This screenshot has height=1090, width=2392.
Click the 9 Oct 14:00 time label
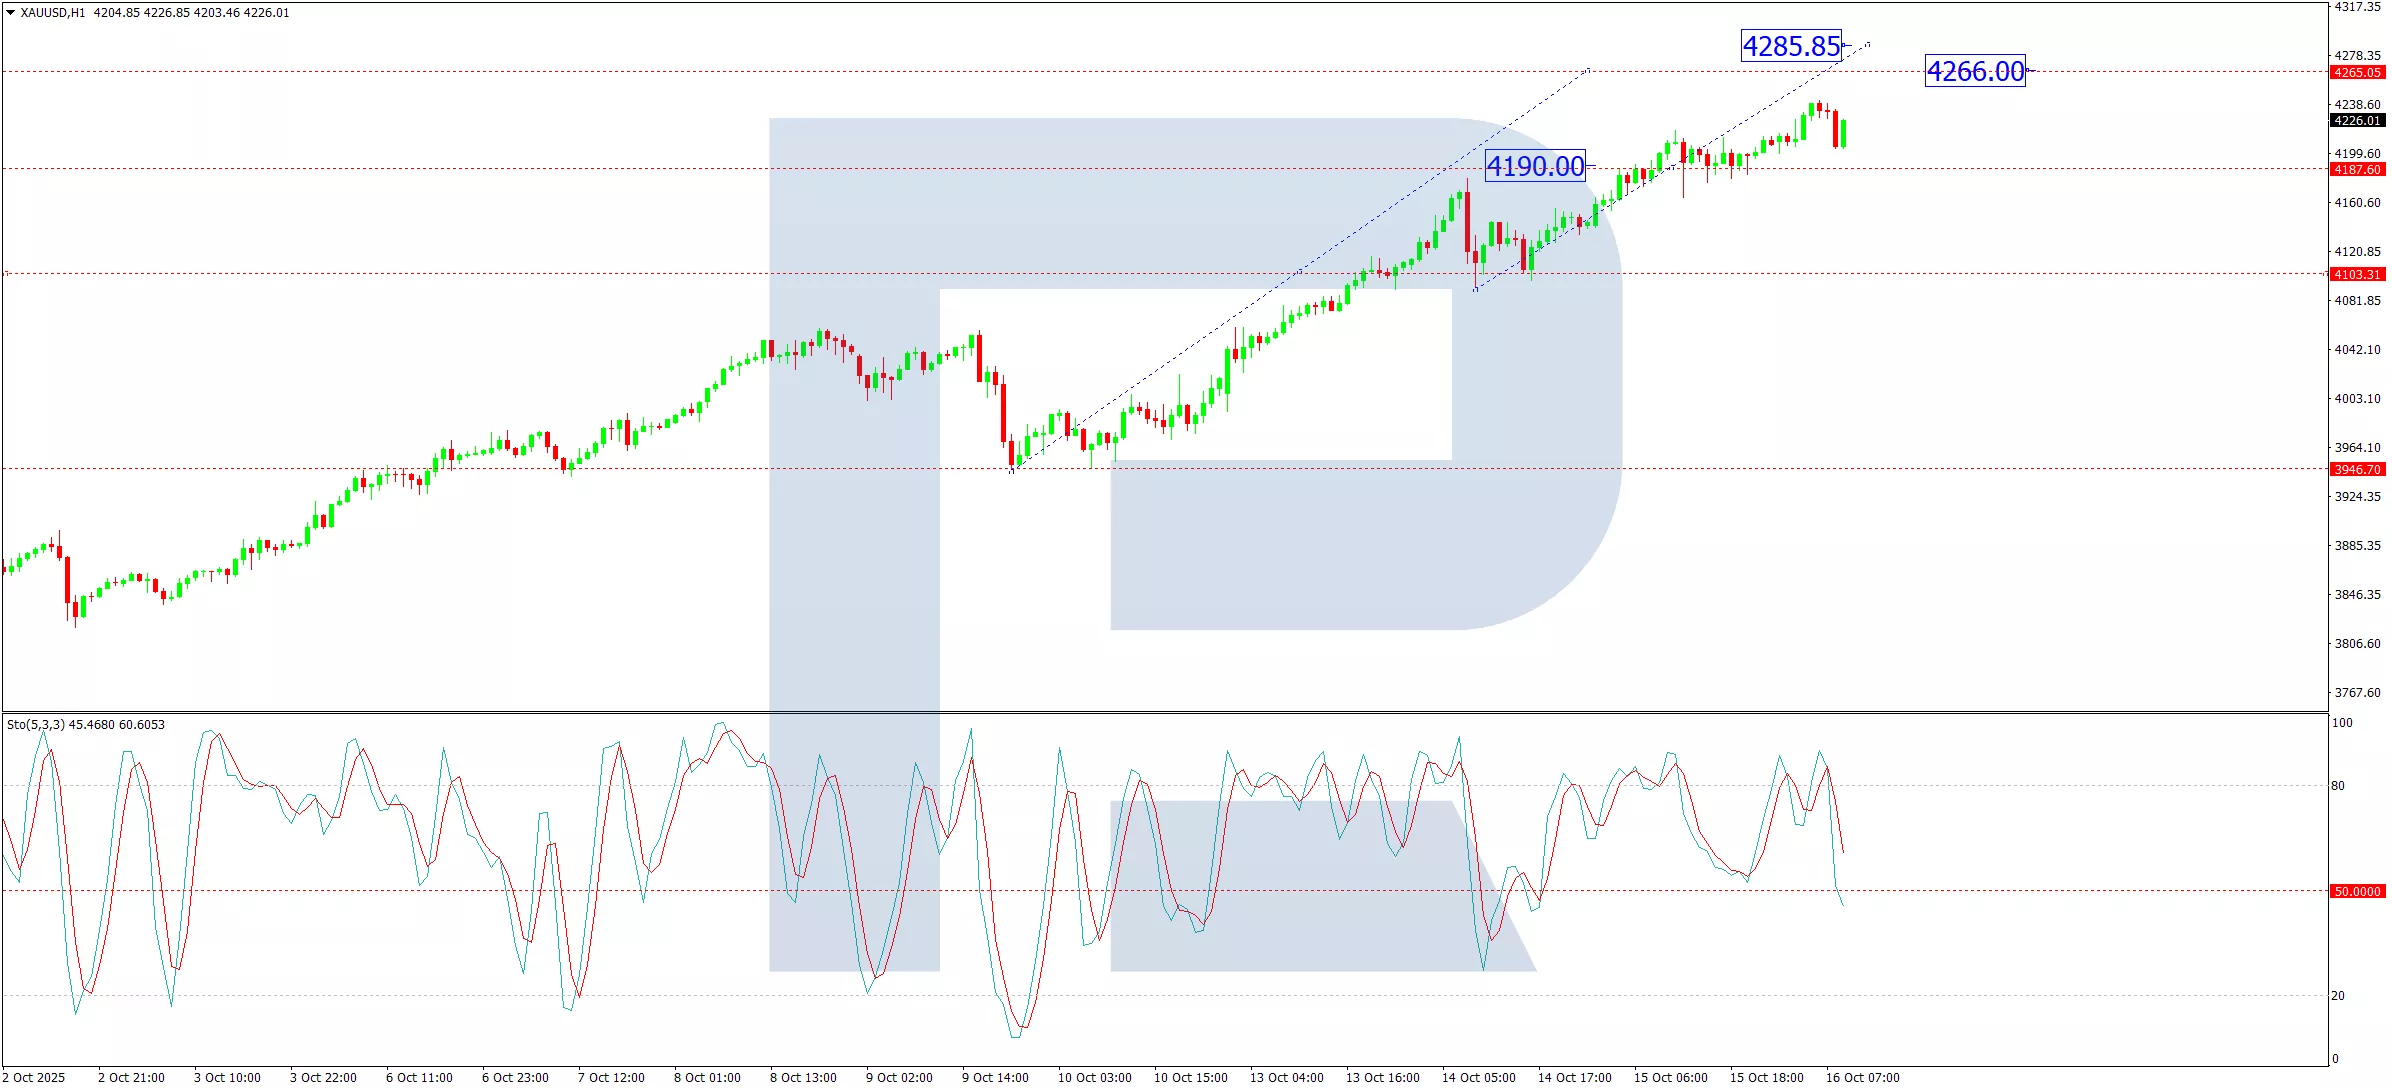[995, 1078]
